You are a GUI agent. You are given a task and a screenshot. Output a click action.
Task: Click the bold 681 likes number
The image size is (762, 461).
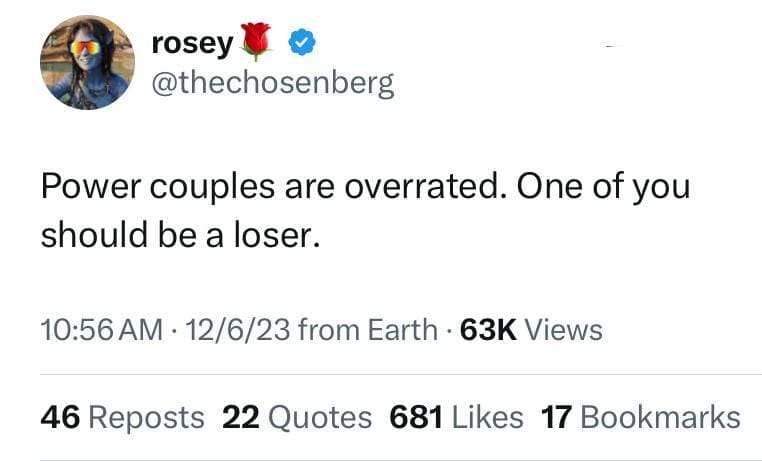pos(416,417)
